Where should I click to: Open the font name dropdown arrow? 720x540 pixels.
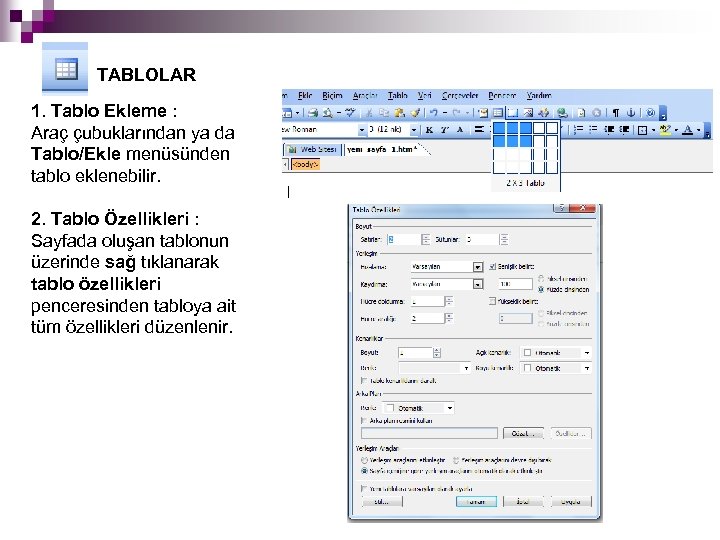coord(361,130)
